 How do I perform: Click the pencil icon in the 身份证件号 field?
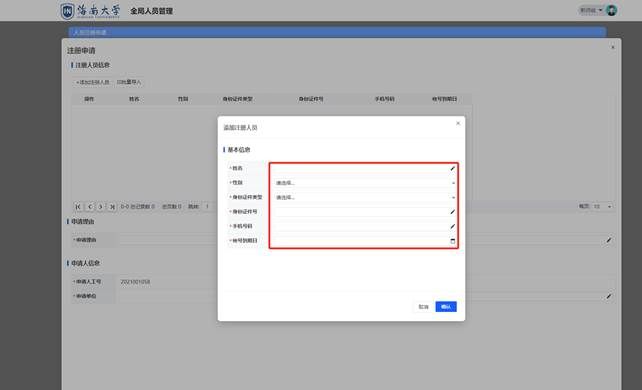pos(452,212)
